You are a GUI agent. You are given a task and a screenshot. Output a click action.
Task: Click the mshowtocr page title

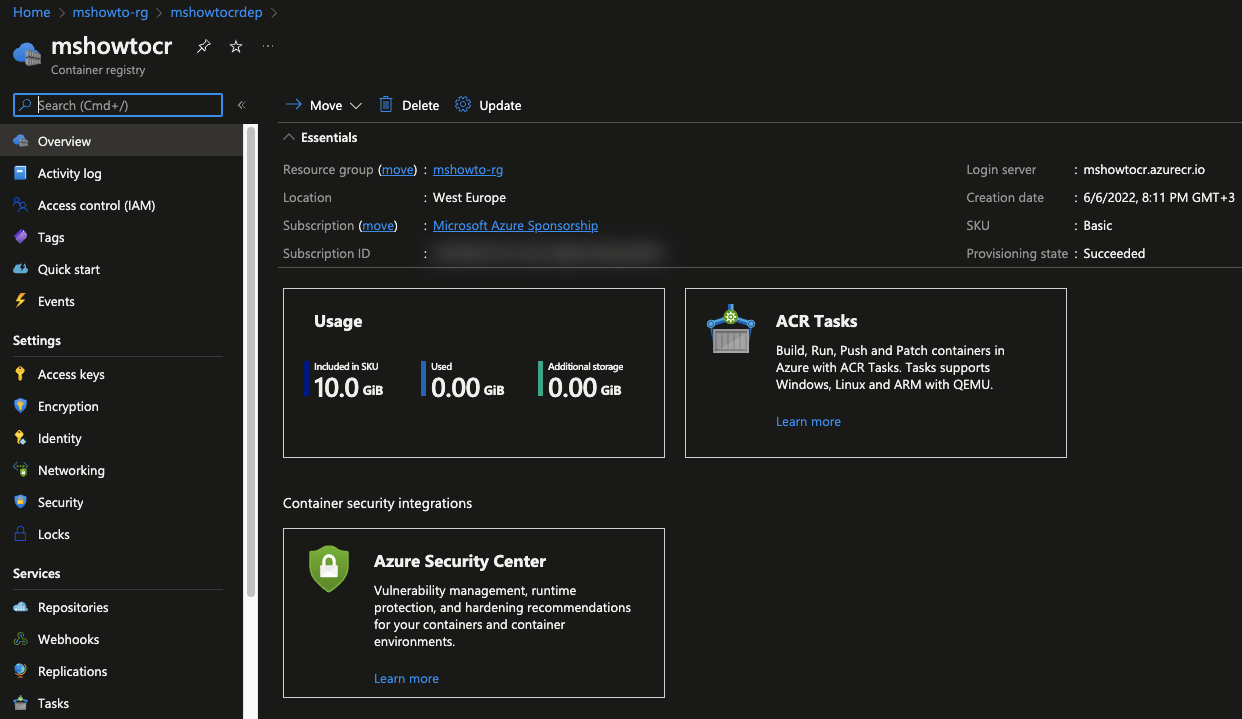112,47
